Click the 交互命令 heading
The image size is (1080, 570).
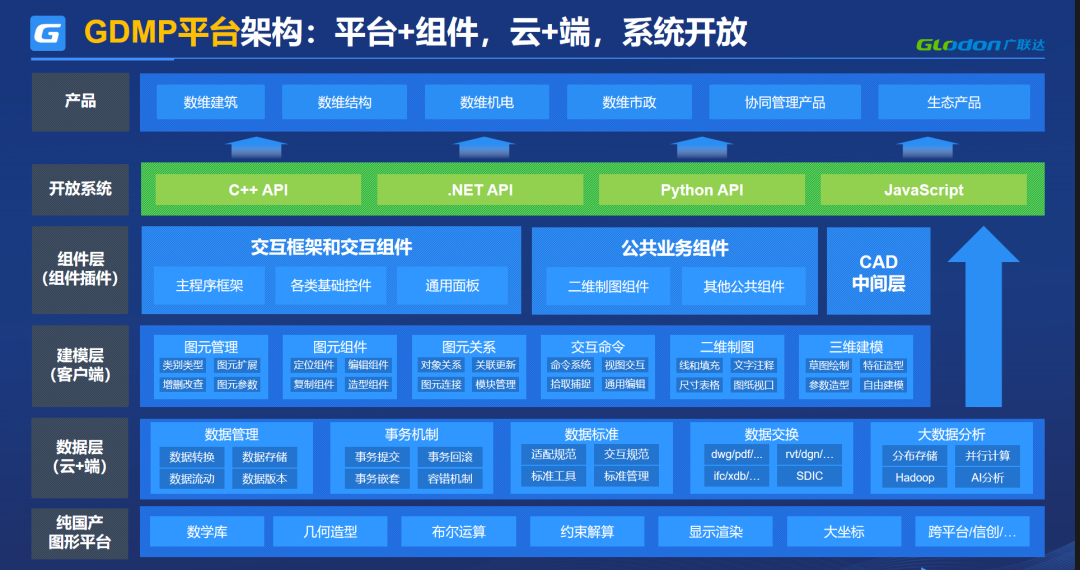point(597,347)
